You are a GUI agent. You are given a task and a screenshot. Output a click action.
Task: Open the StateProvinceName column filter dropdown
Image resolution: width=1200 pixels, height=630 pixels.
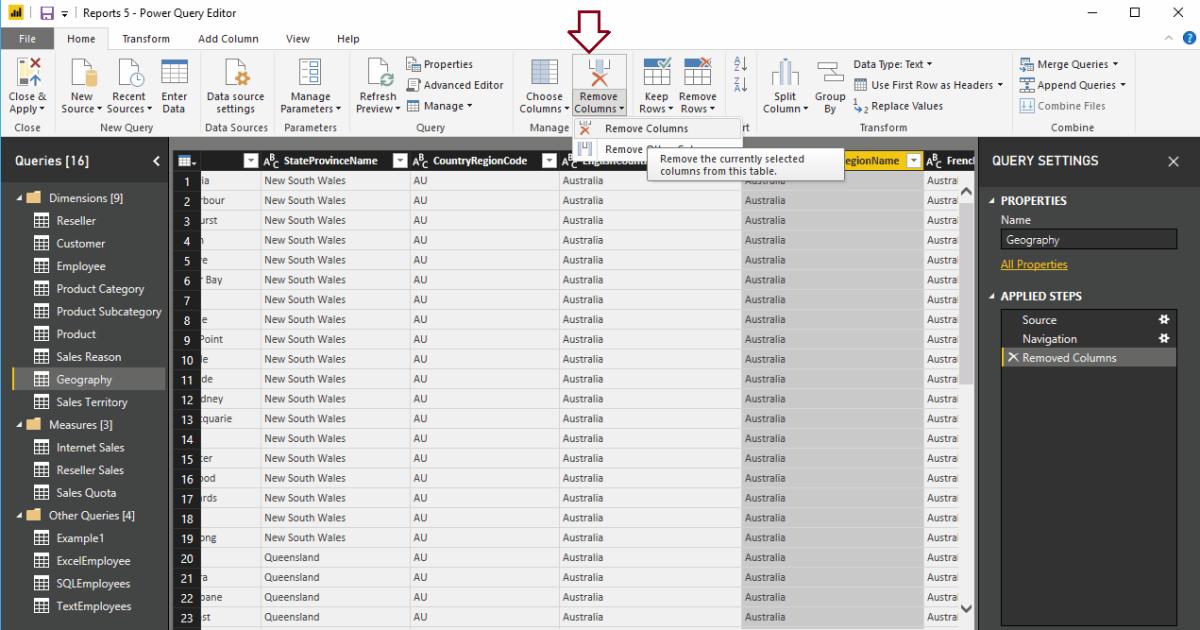pos(400,160)
